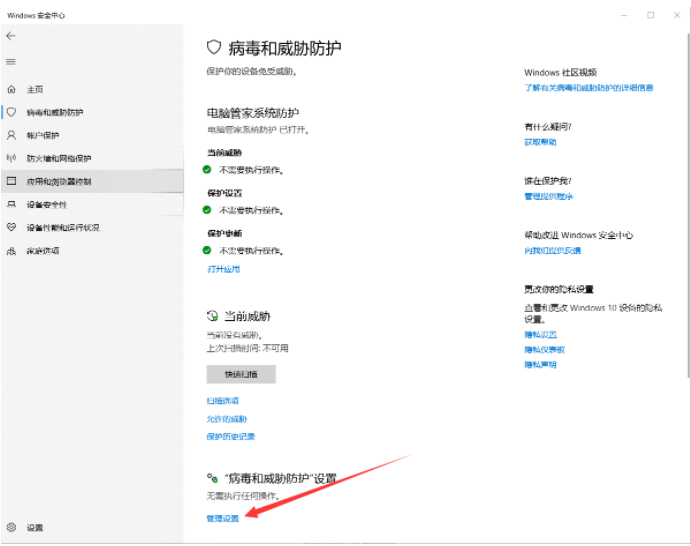691x546 pixels.
Task: Go to 应用和浏览器控制
Action: (93, 181)
